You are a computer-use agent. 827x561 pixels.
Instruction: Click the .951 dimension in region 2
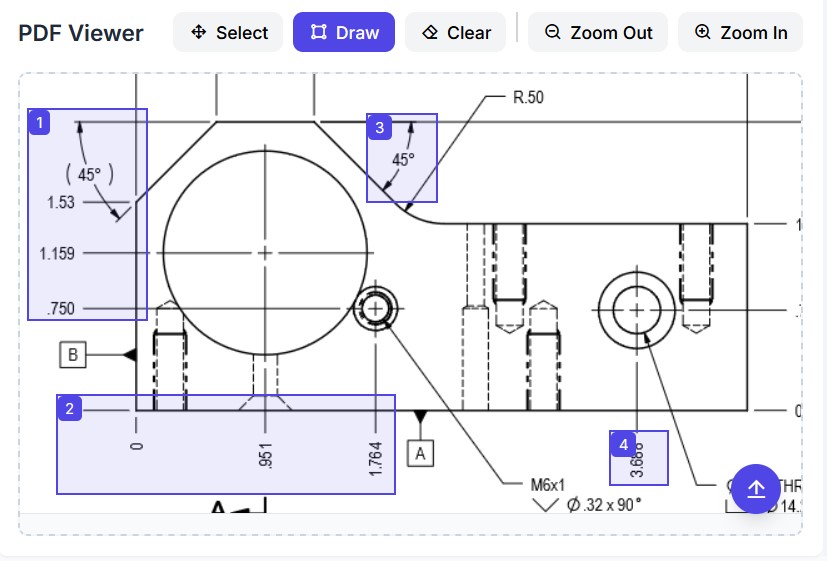(x=266, y=455)
